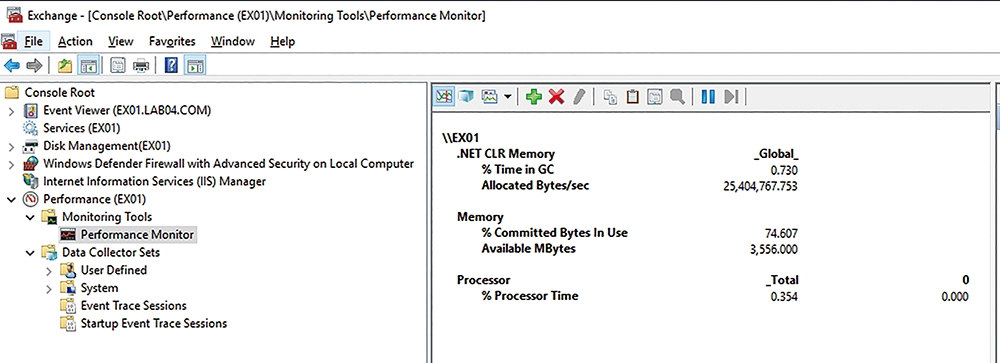Viewport: 1000px width, 363px height.
Task: Select the Monitoring Tools folder
Action: pyautogui.click(x=107, y=217)
